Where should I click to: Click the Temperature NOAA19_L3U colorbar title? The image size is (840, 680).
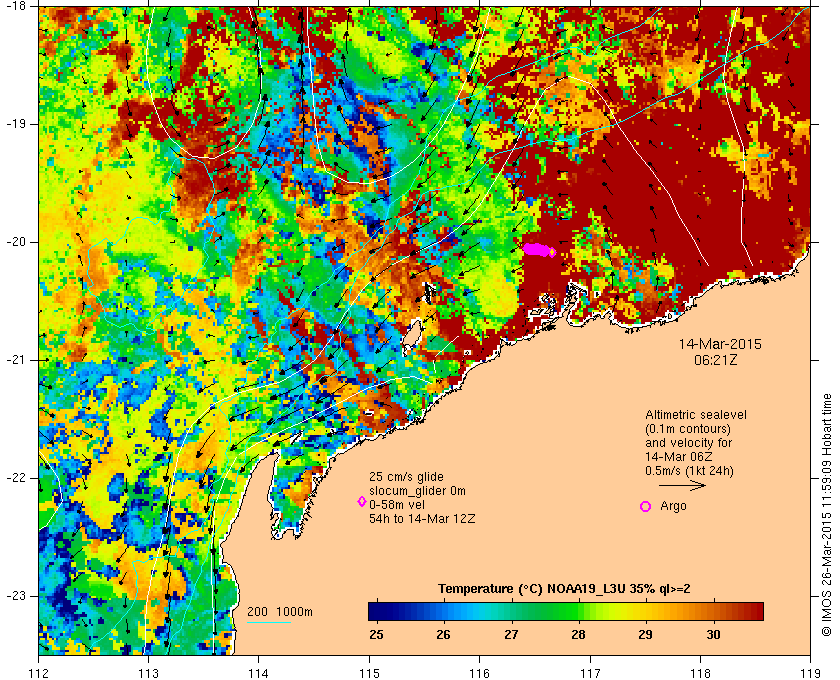click(x=564, y=589)
